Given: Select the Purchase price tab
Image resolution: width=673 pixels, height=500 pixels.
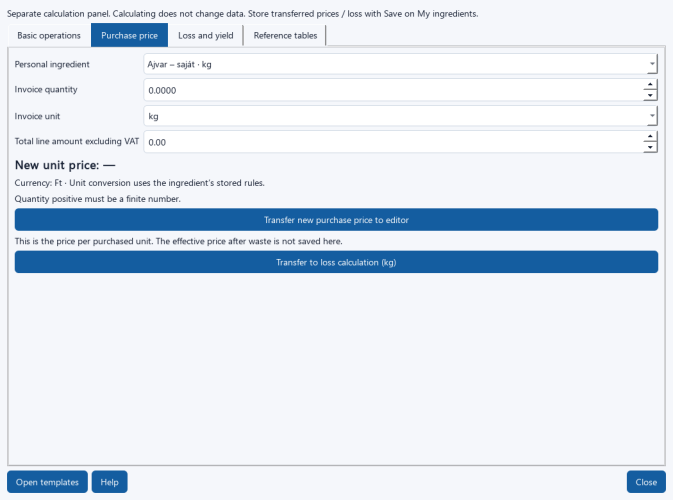Looking at the screenshot, I should tap(129, 35).
